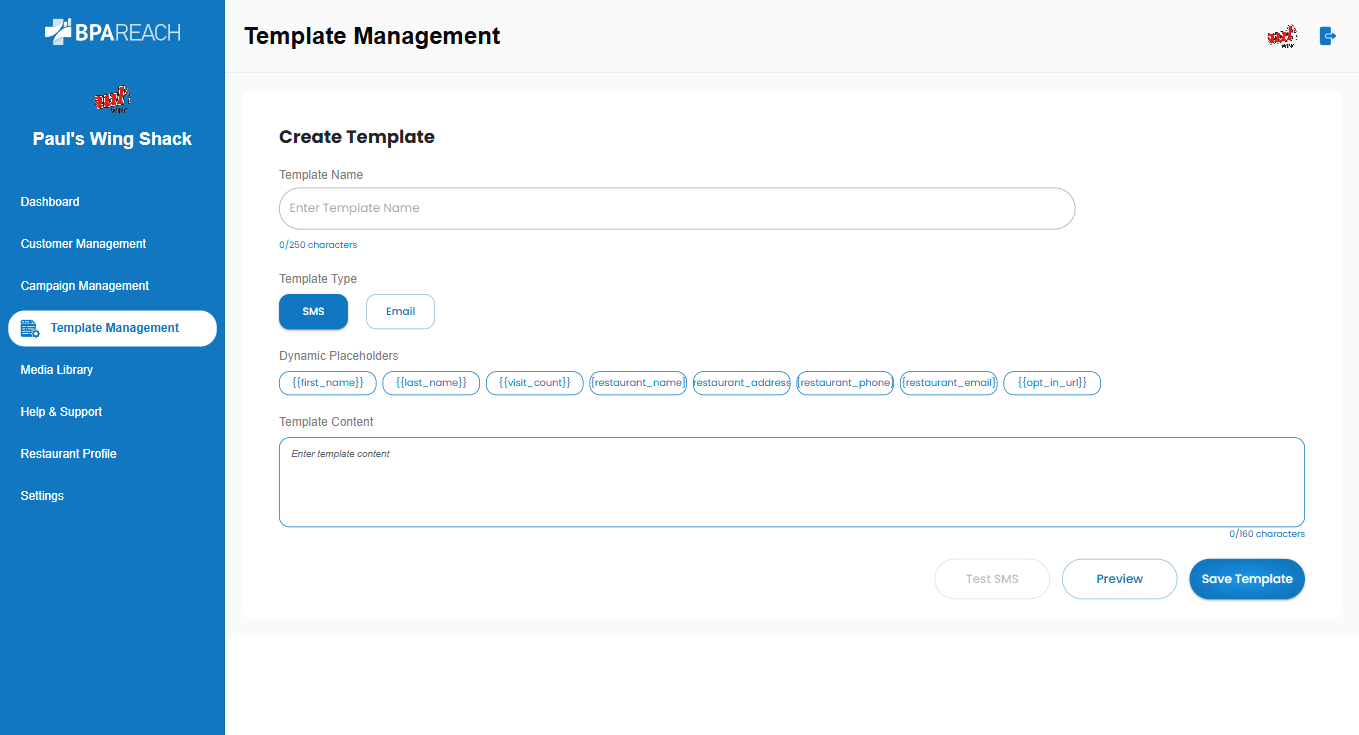This screenshot has width=1359, height=735.
Task: Go to Customer Management
Action: click(x=83, y=244)
